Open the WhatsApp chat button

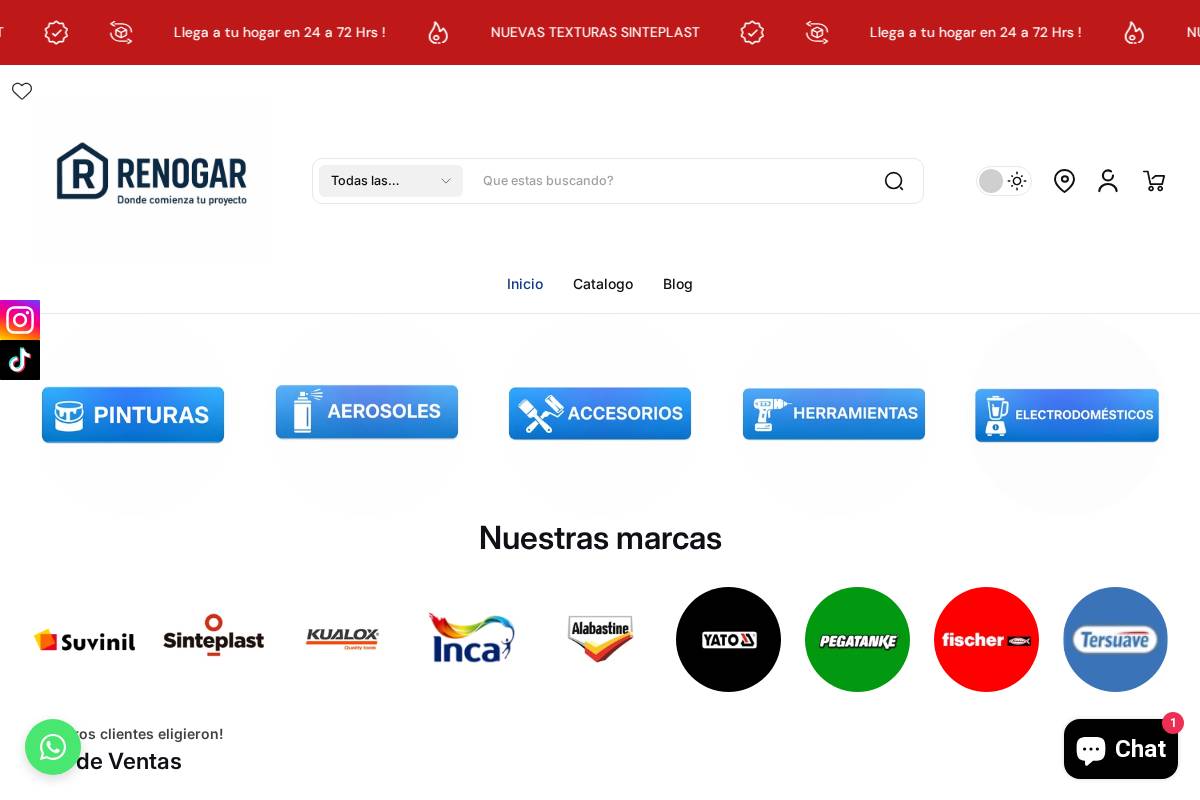click(53, 747)
